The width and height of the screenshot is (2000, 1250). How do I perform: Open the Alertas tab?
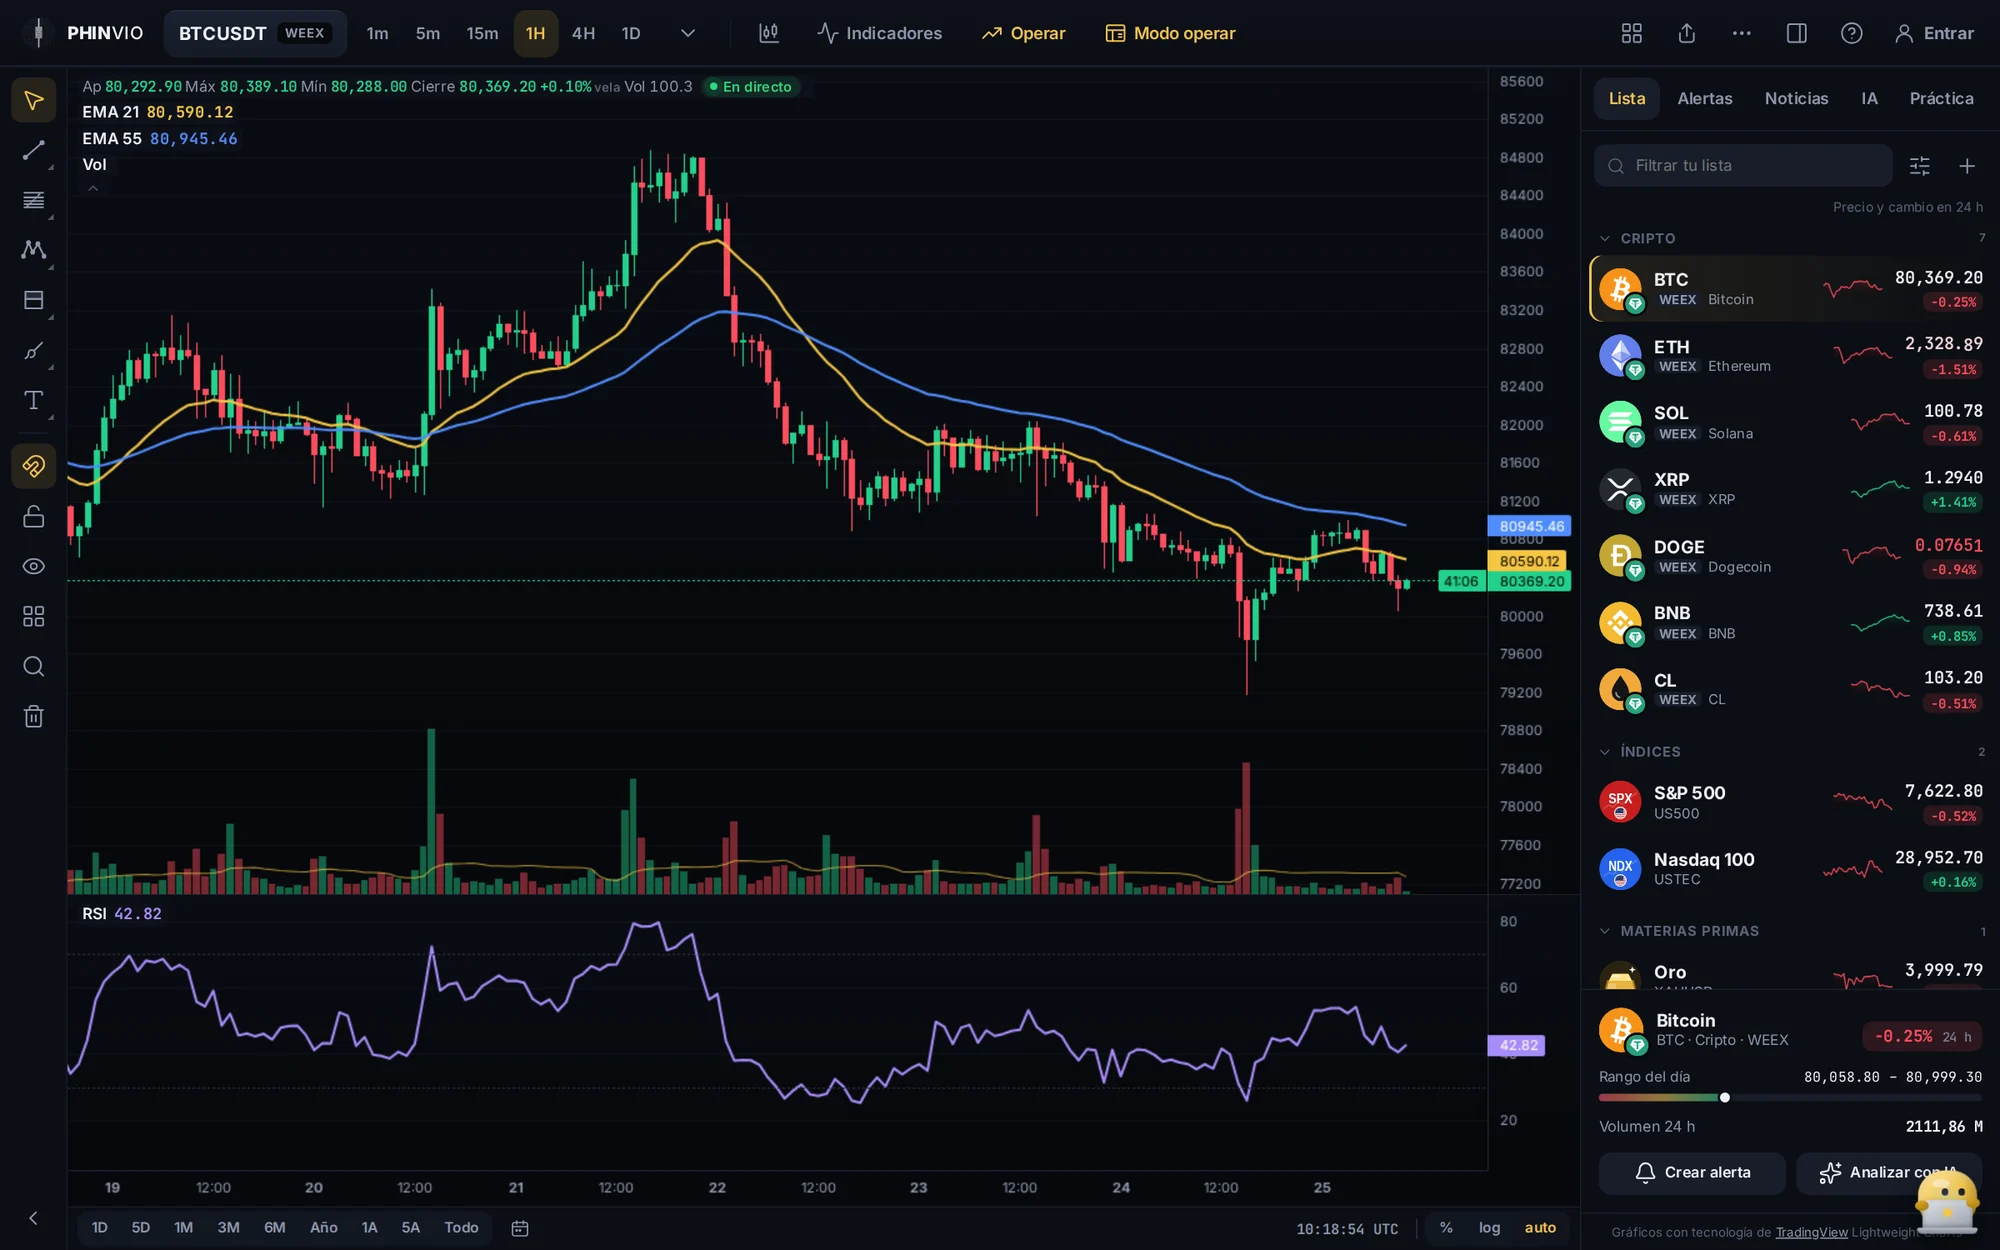[1704, 98]
